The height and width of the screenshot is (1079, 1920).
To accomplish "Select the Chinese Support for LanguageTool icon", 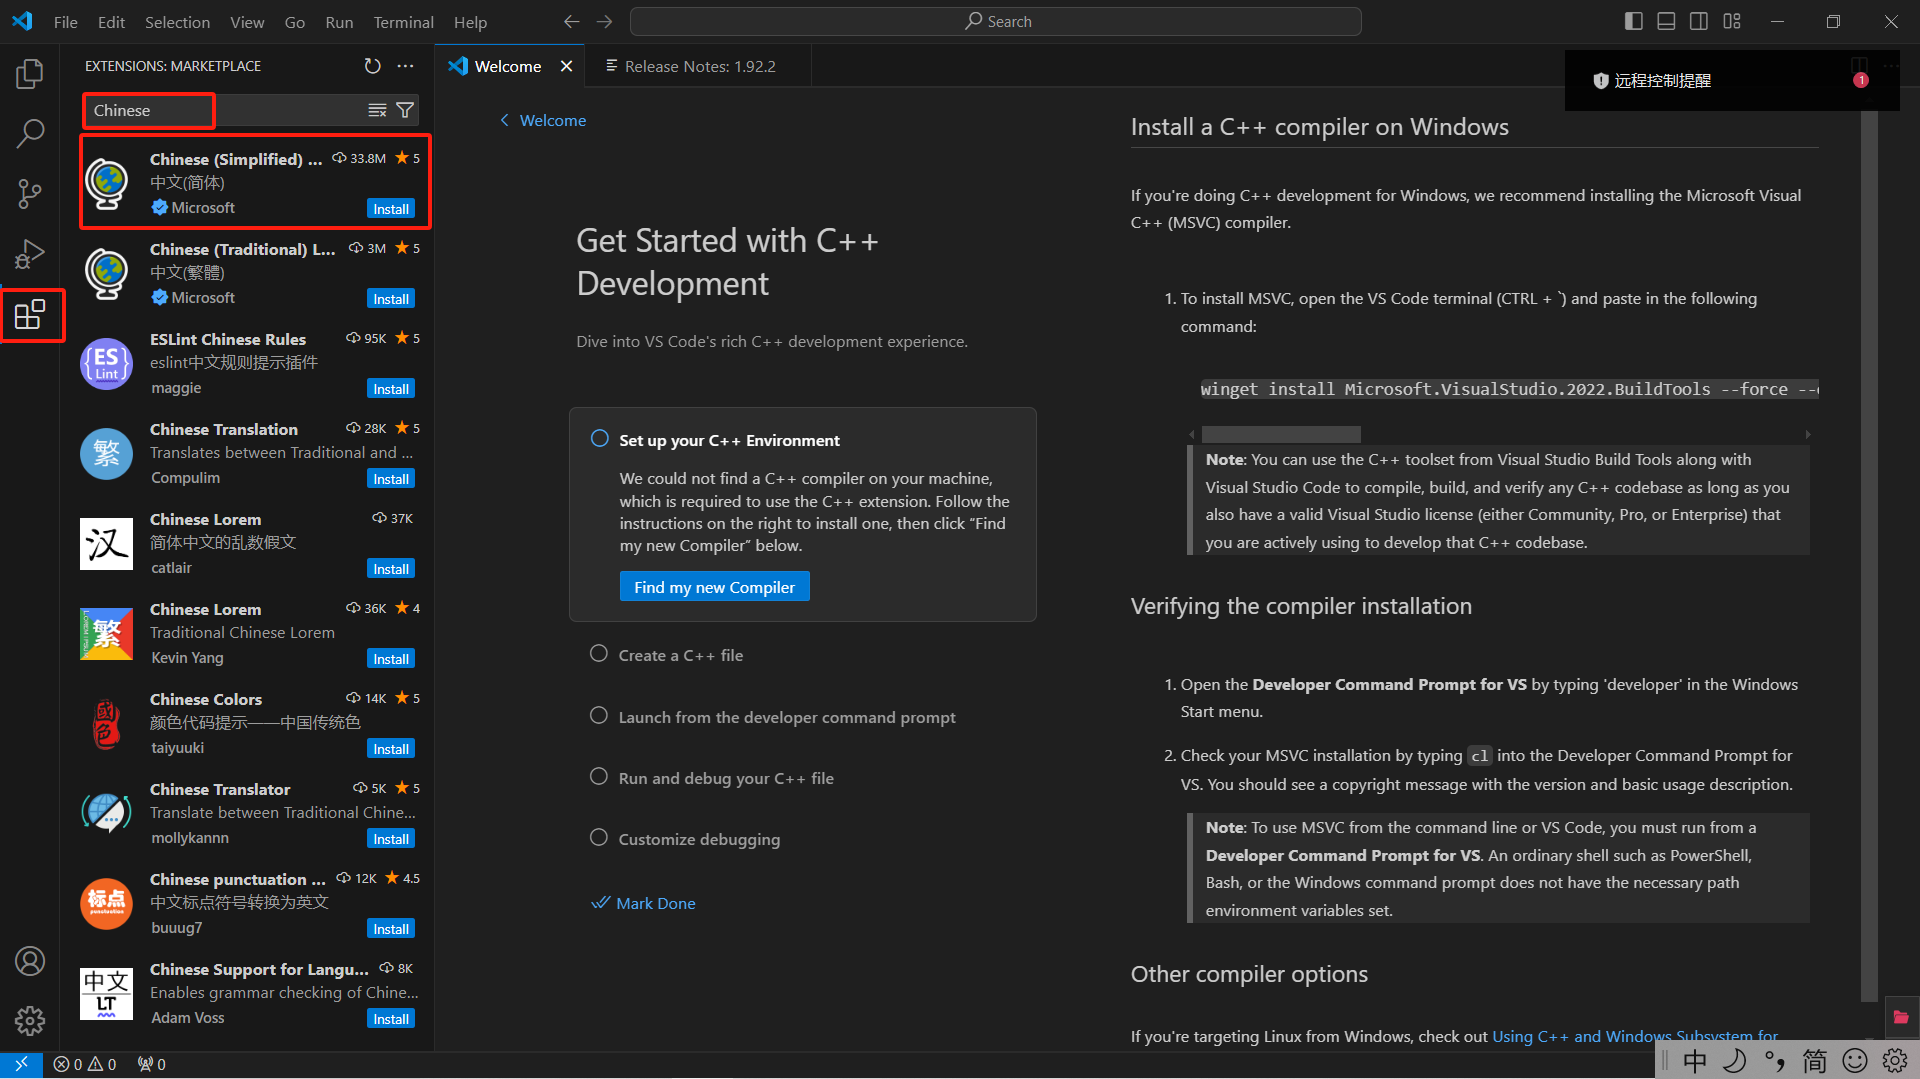I will pos(106,993).
